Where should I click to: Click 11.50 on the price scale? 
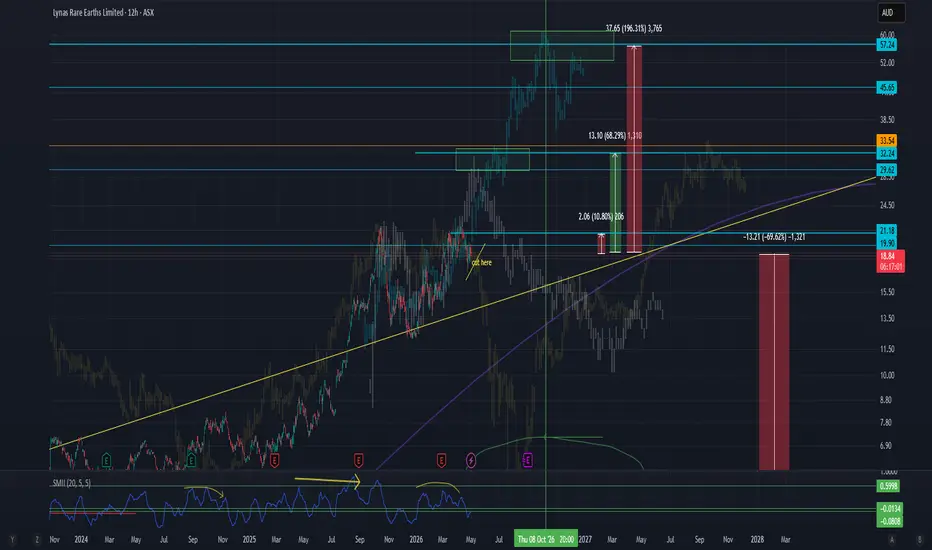pyautogui.click(x=887, y=349)
